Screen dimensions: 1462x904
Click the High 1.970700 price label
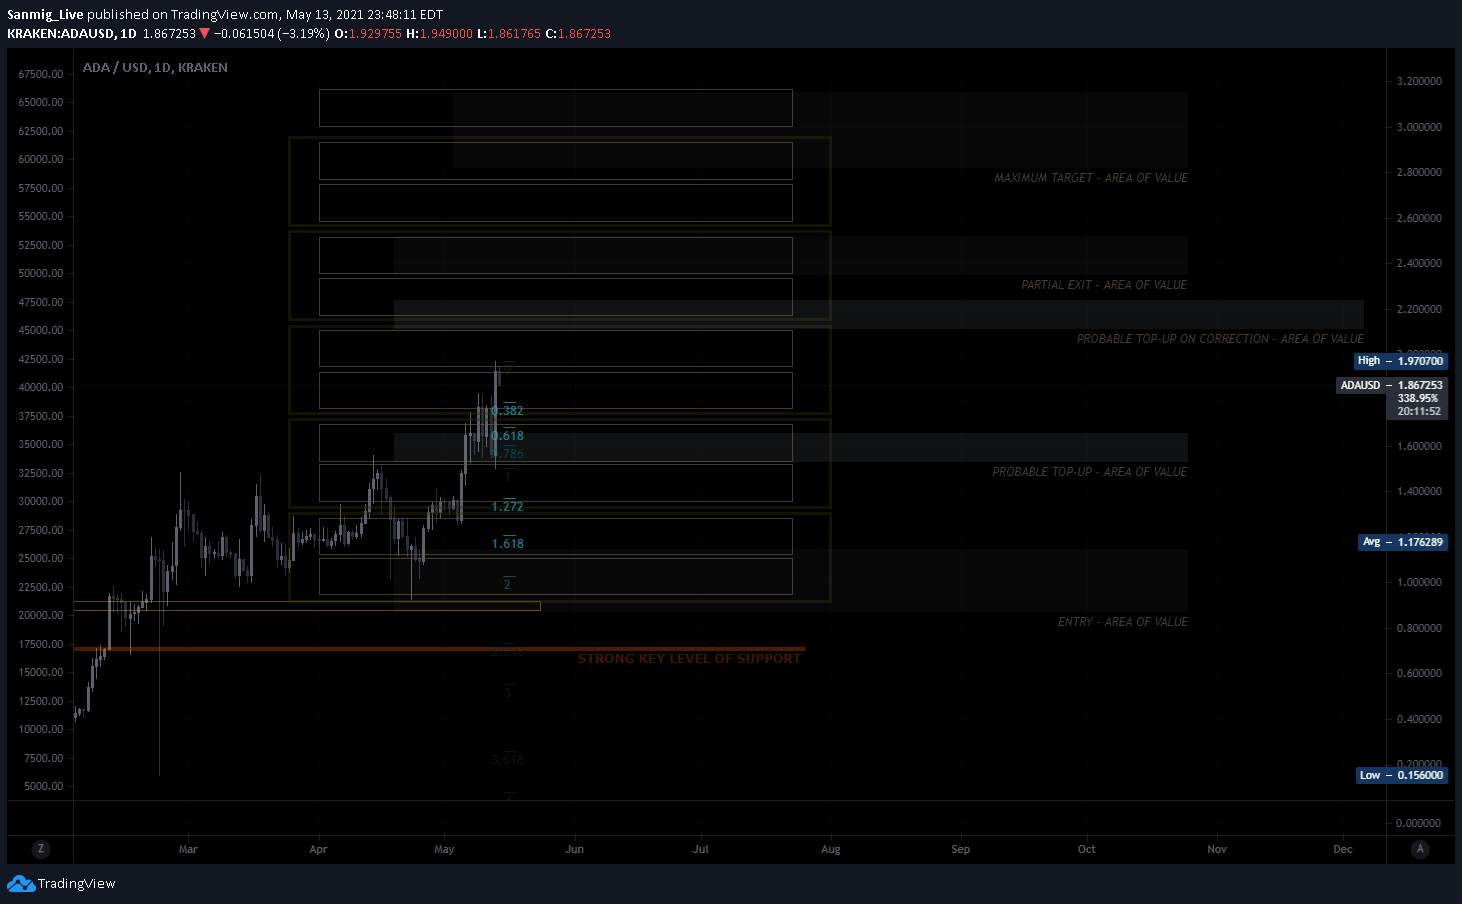click(1400, 361)
